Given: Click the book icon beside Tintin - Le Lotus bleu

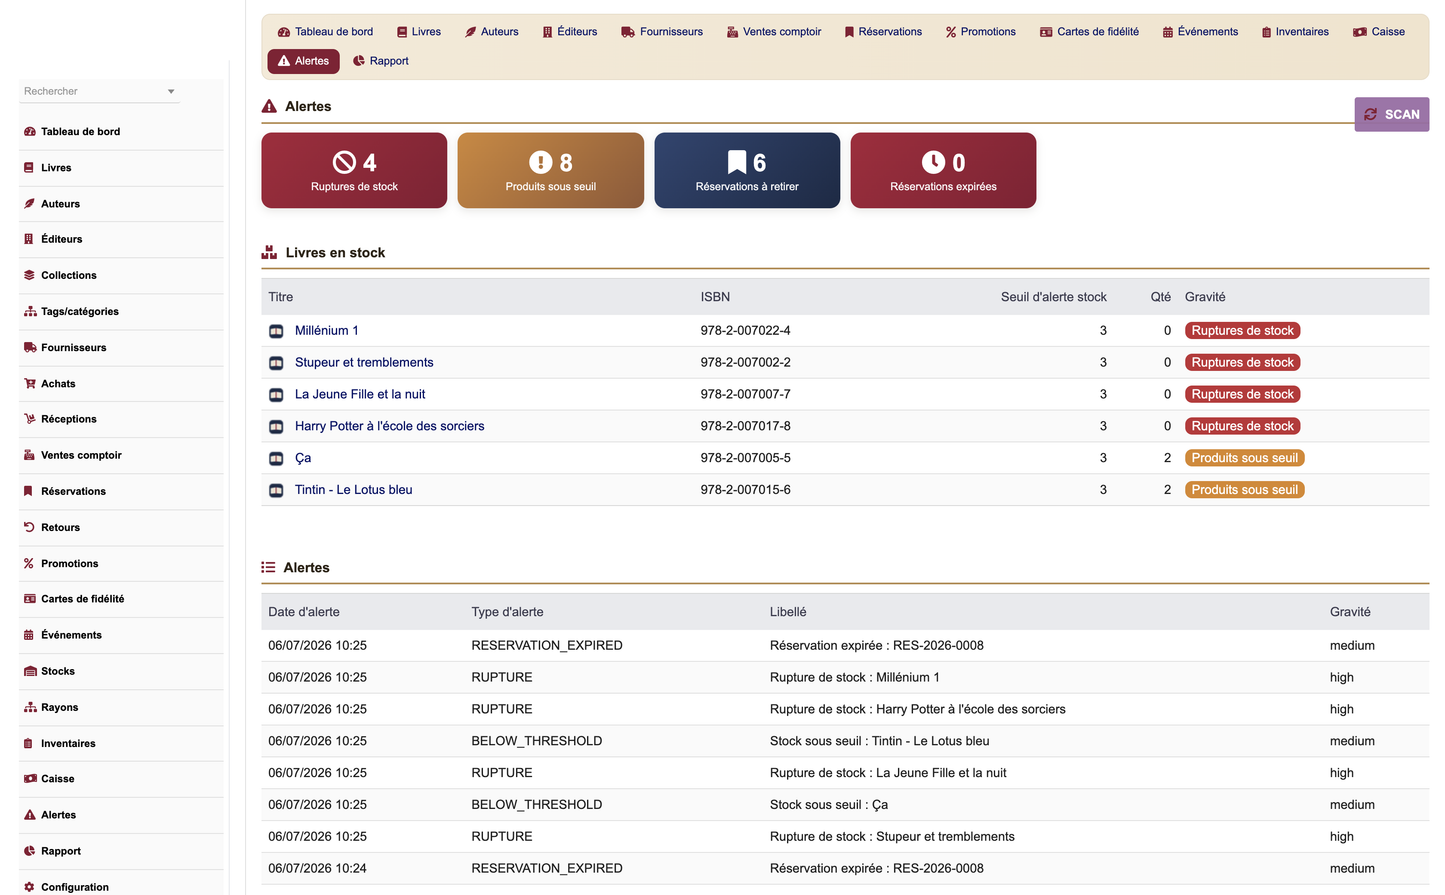Looking at the screenshot, I should click(276, 491).
